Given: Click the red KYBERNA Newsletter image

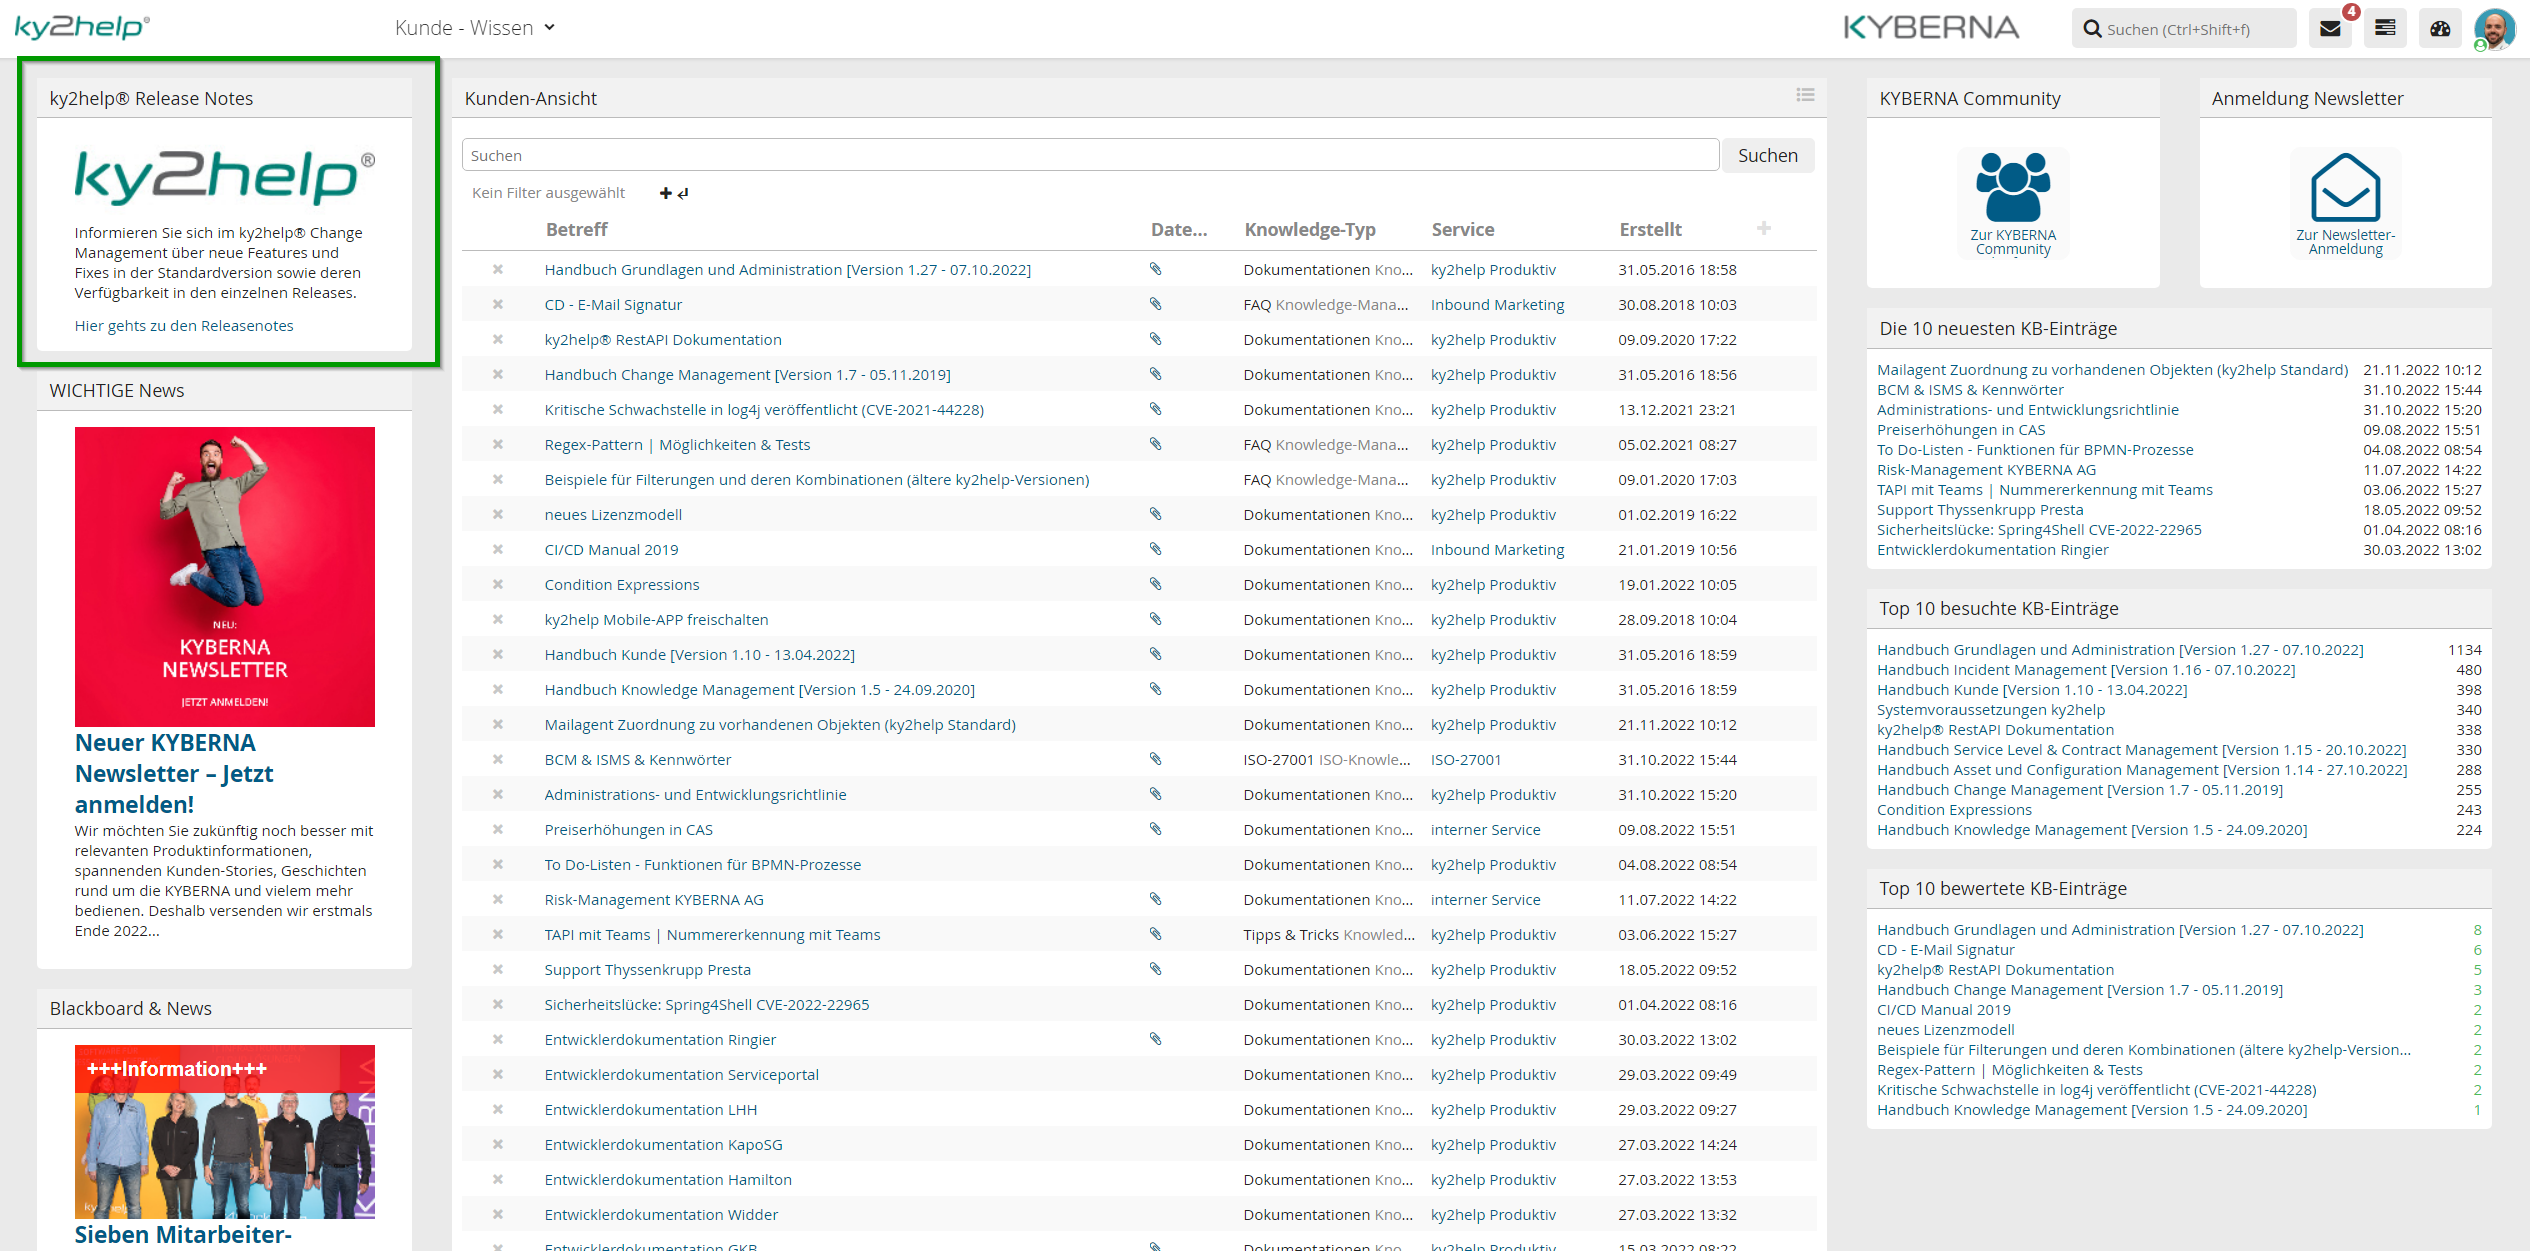Looking at the screenshot, I should point(224,576).
